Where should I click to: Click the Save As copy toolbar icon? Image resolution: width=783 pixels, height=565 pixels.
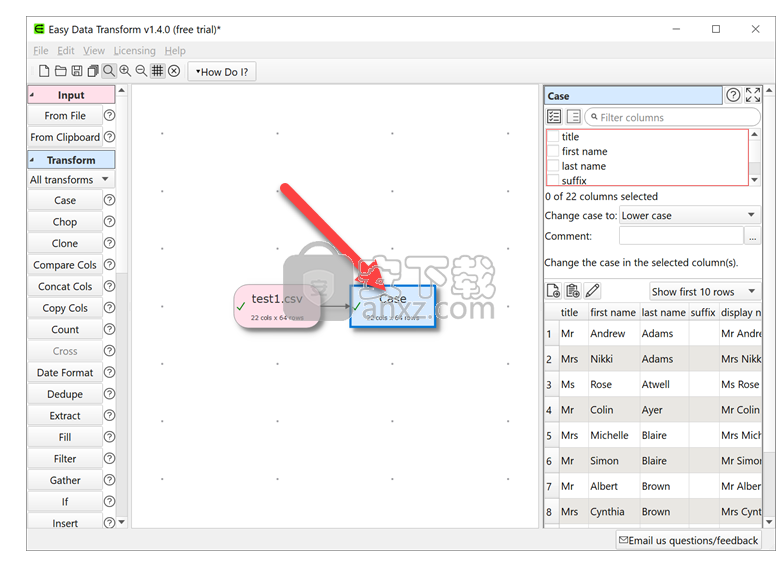pos(92,71)
